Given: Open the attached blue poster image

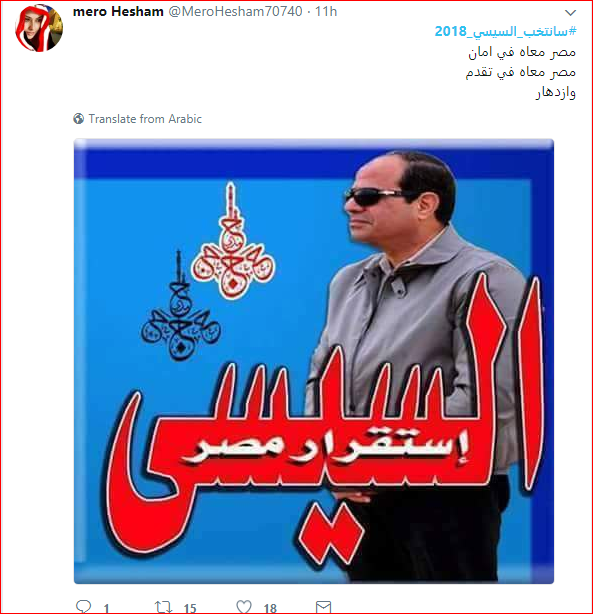Looking at the screenshot, I should [x=314, y=361].
